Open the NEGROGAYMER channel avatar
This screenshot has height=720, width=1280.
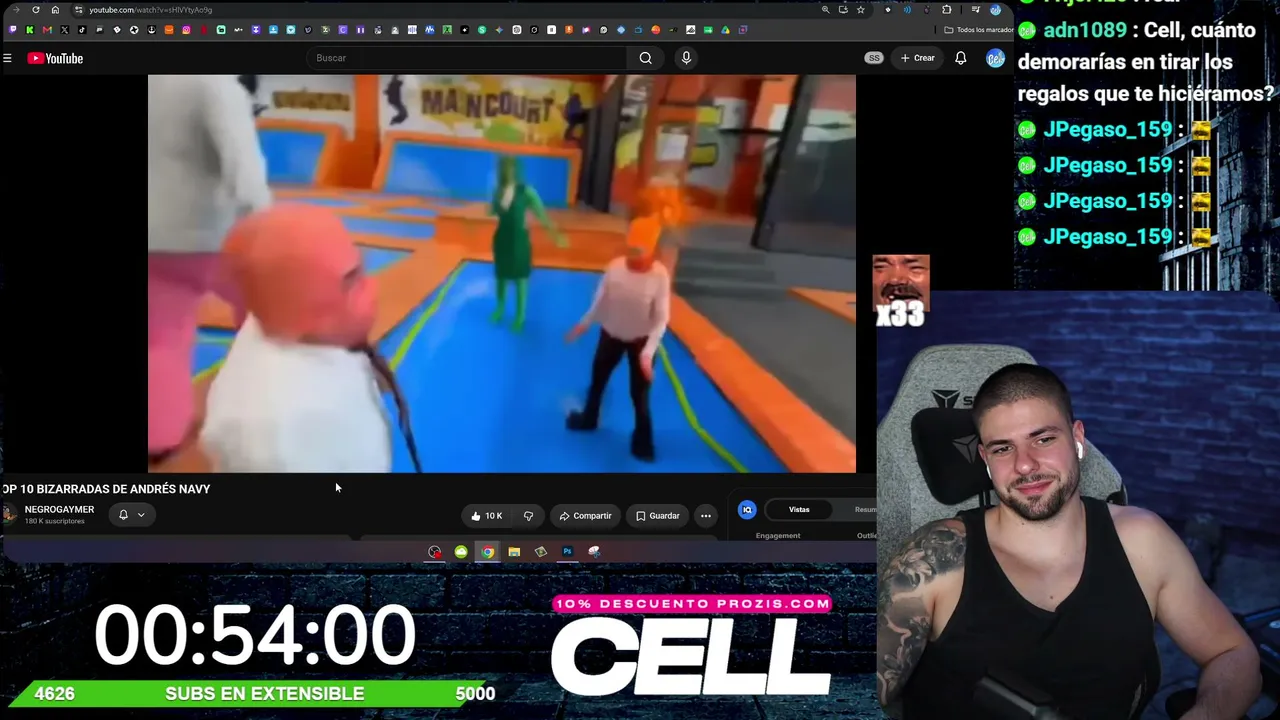click(10, 514)
